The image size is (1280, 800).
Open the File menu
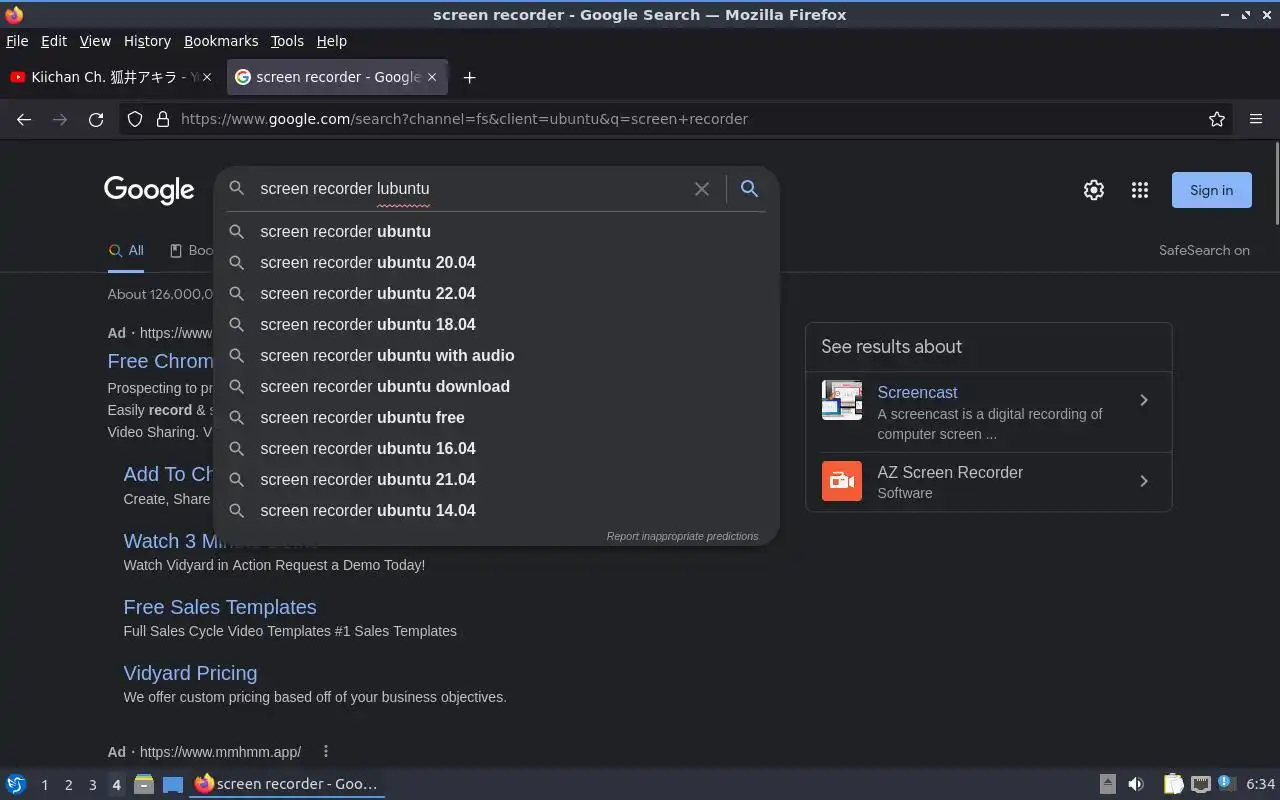pyautogui.click(x=17, y=41)
